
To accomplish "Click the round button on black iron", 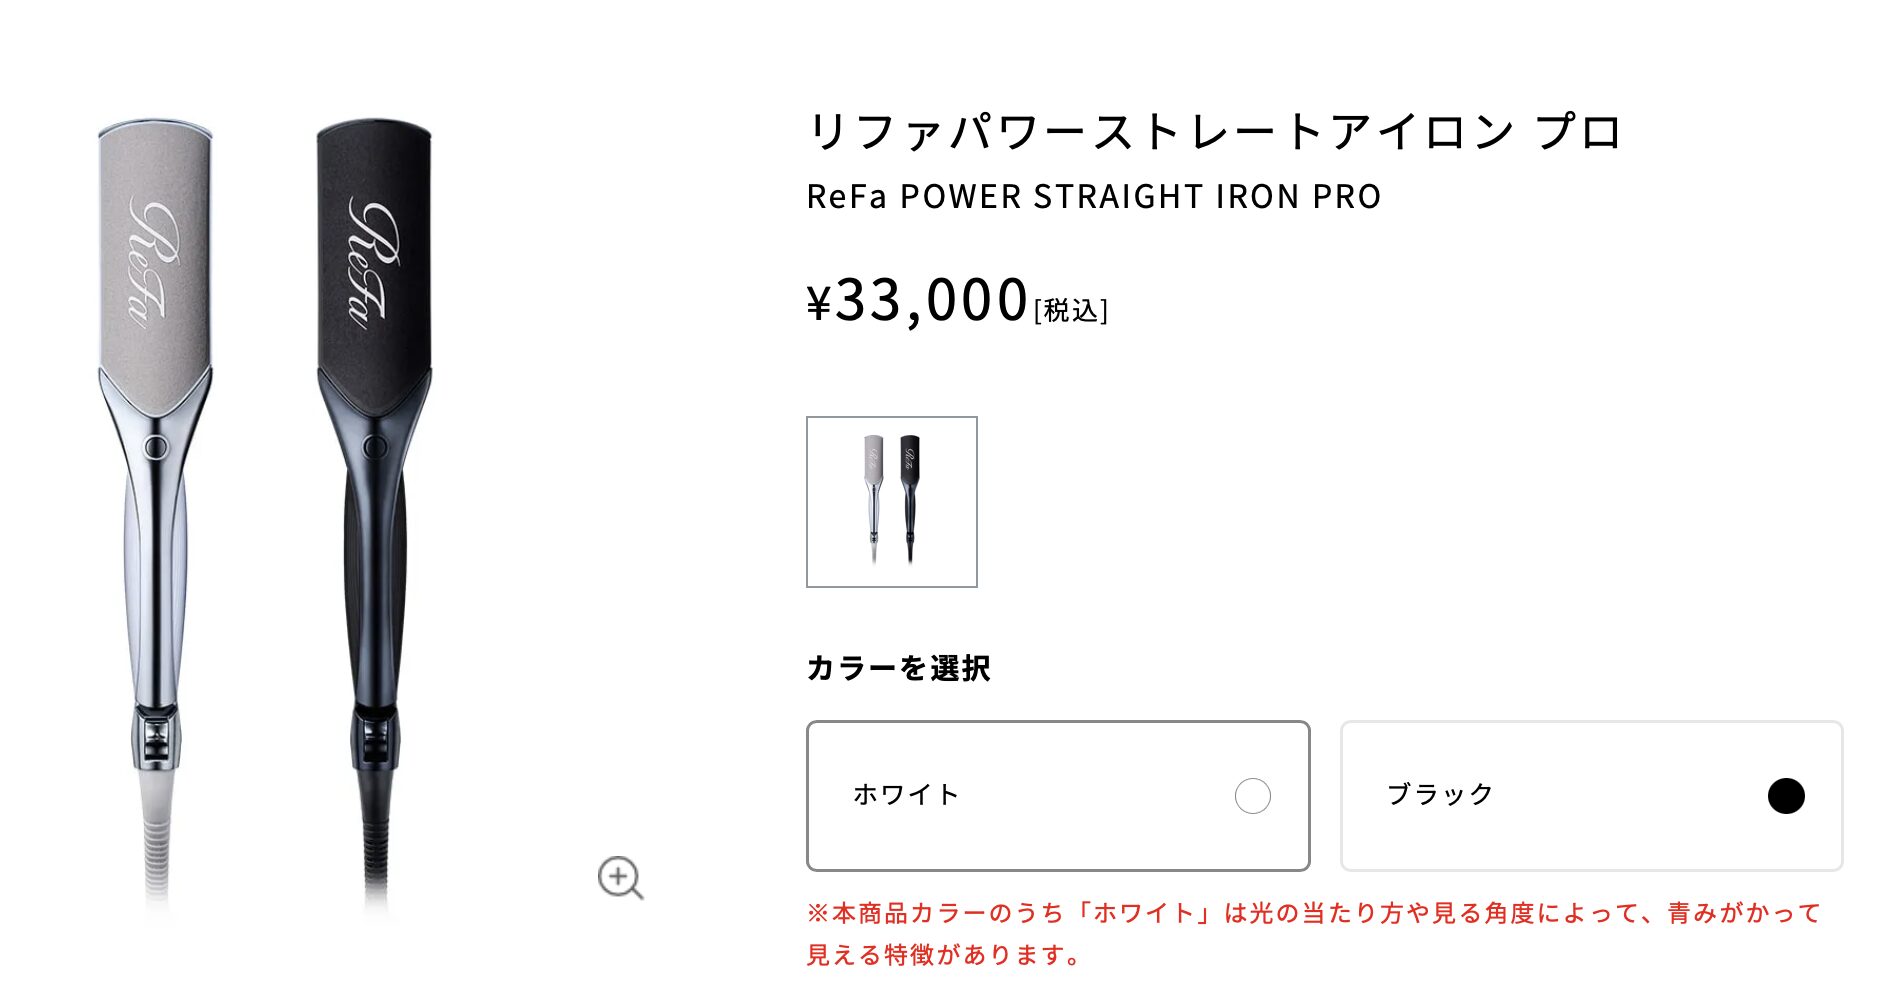I will pos(375,447).
